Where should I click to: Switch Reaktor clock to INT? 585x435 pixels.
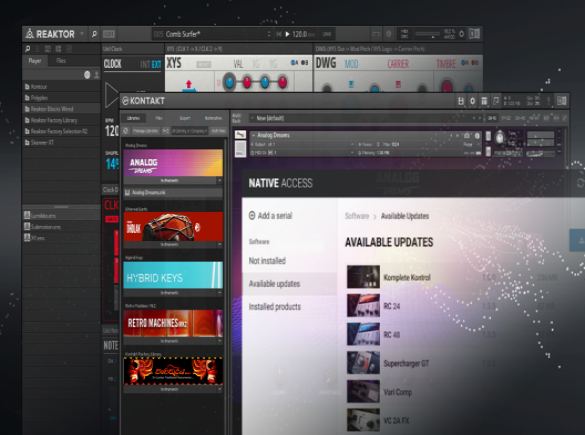click(x=145, y=65)
